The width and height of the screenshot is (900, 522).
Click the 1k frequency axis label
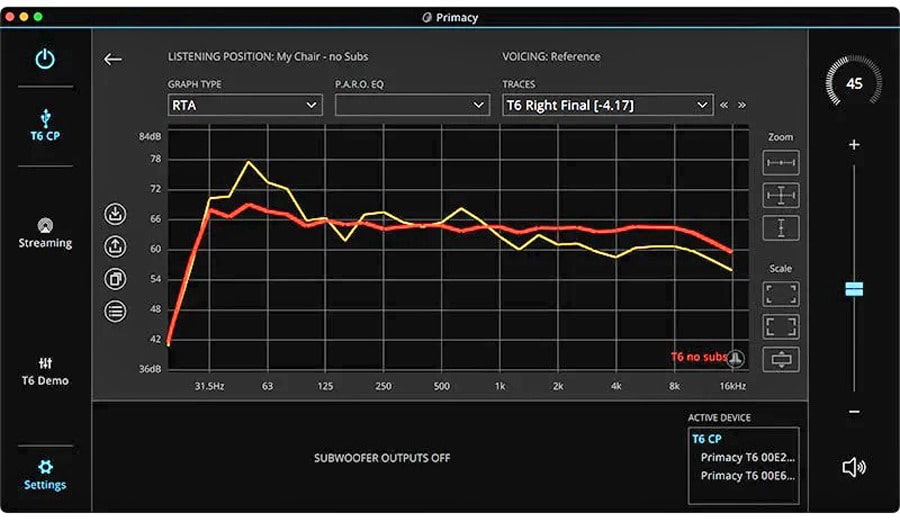(500, 386)
